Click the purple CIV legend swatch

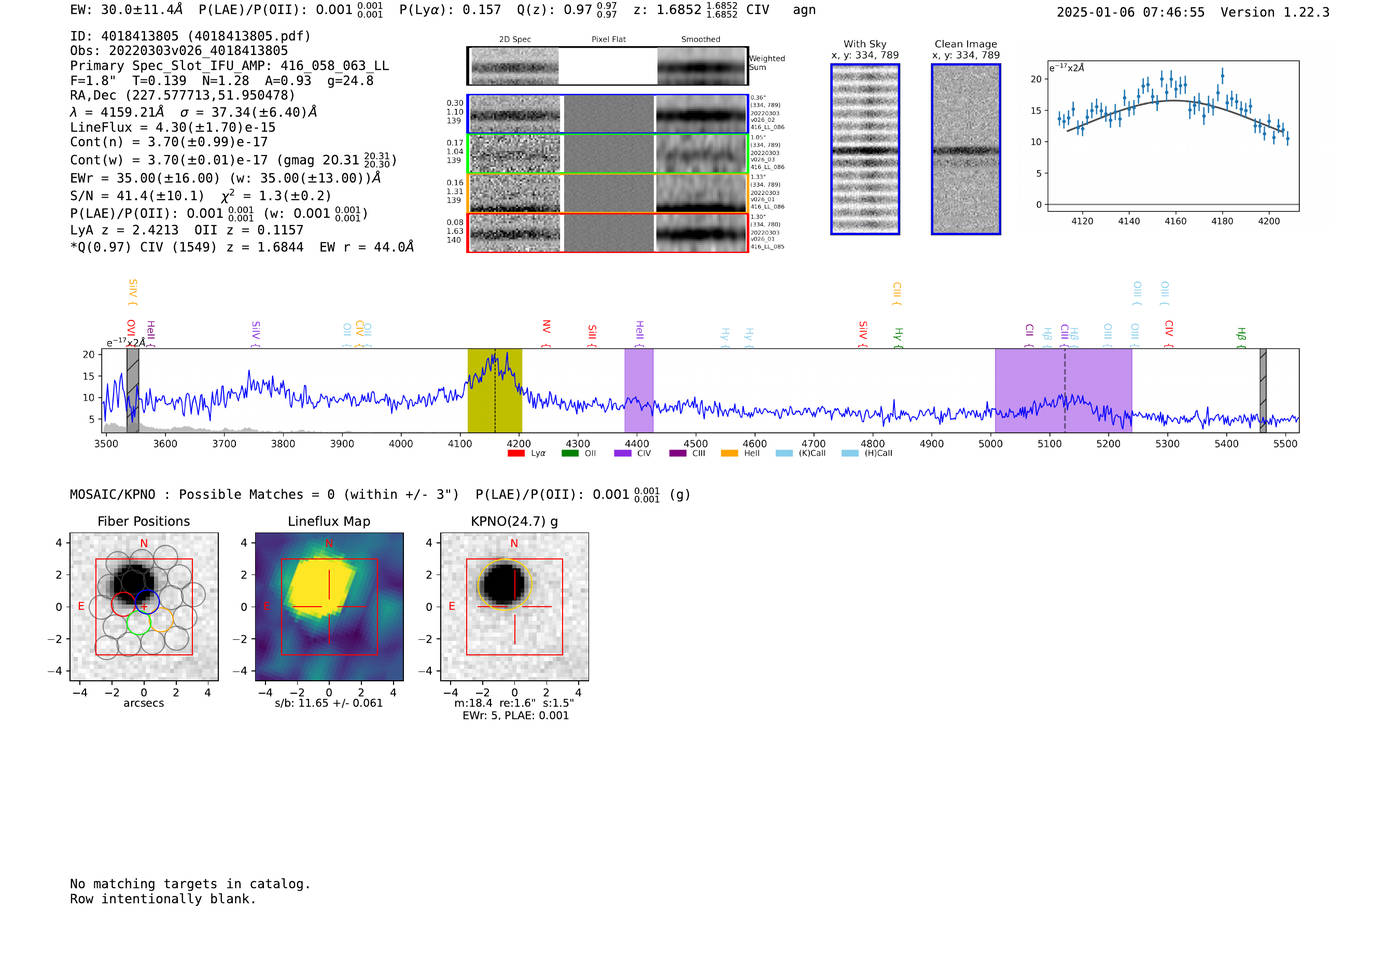[623, 453]
